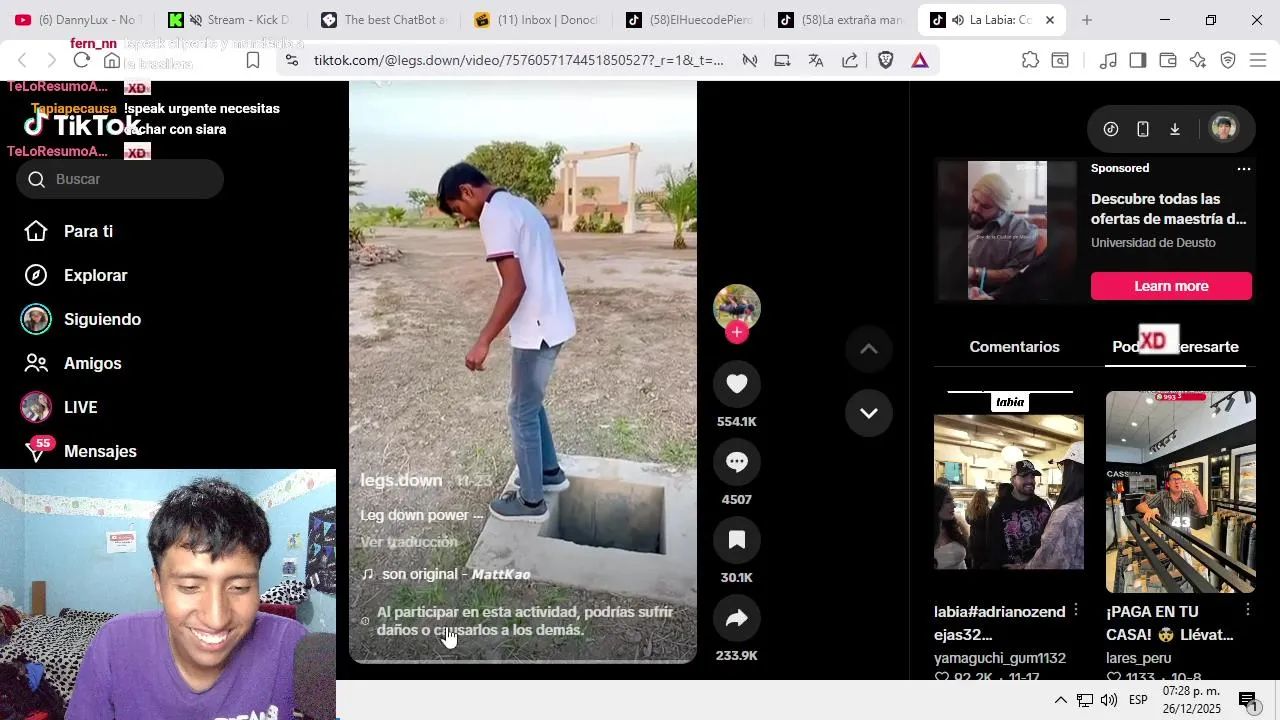Switch to the Comentarios tab
The height and width of the screenshot is (720, 1280).
pos(1014,347)
